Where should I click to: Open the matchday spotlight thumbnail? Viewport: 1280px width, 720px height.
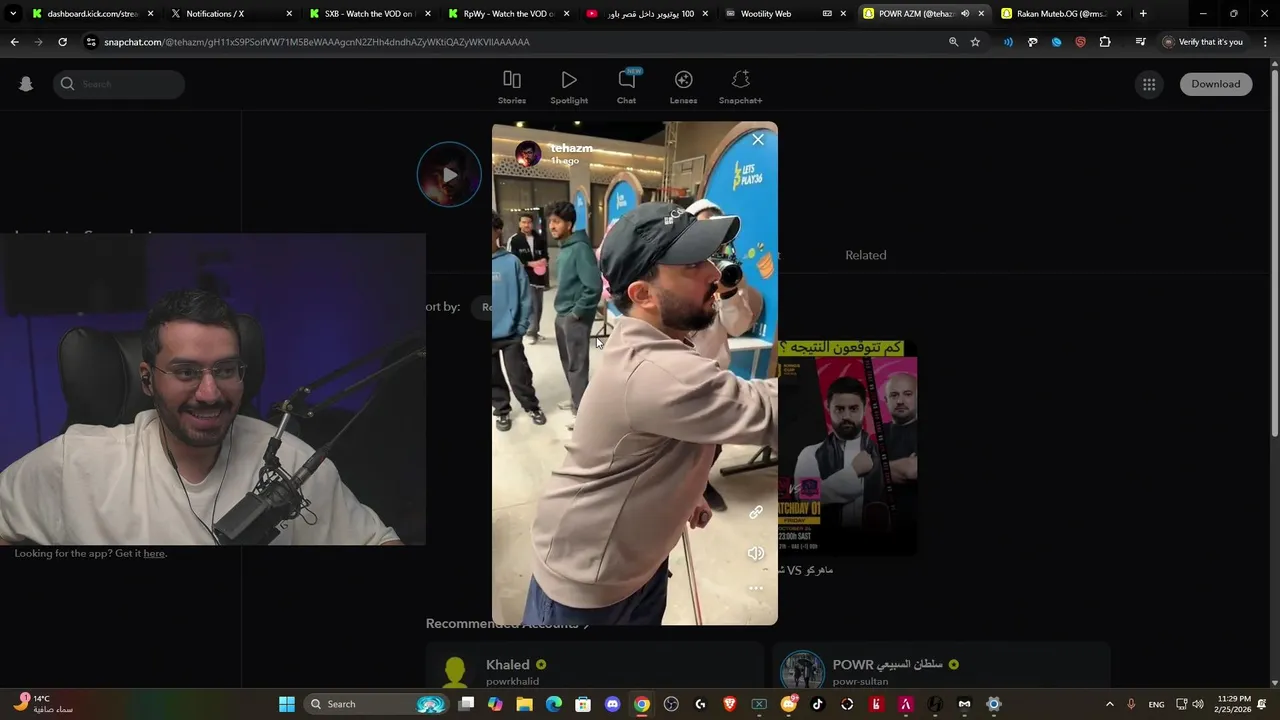(847, 448)
